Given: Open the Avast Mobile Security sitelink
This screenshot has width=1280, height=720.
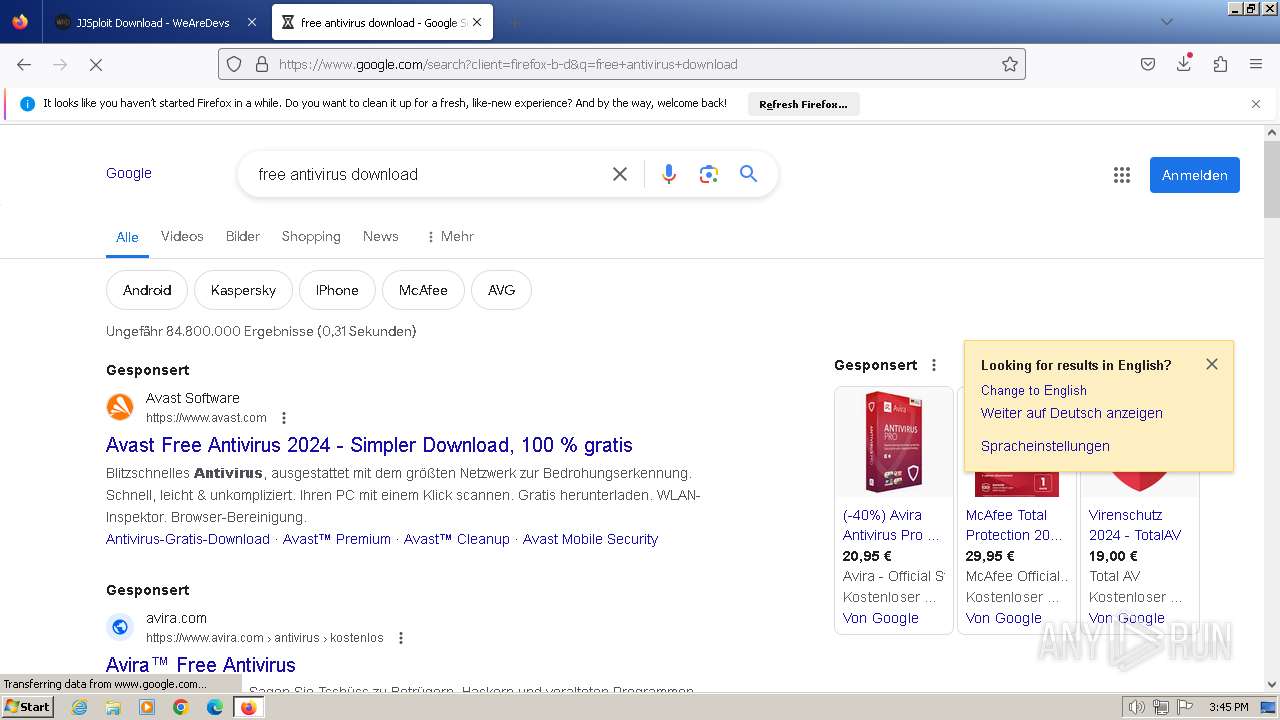Looking at the screenshot, I should (x=590, y=539).
